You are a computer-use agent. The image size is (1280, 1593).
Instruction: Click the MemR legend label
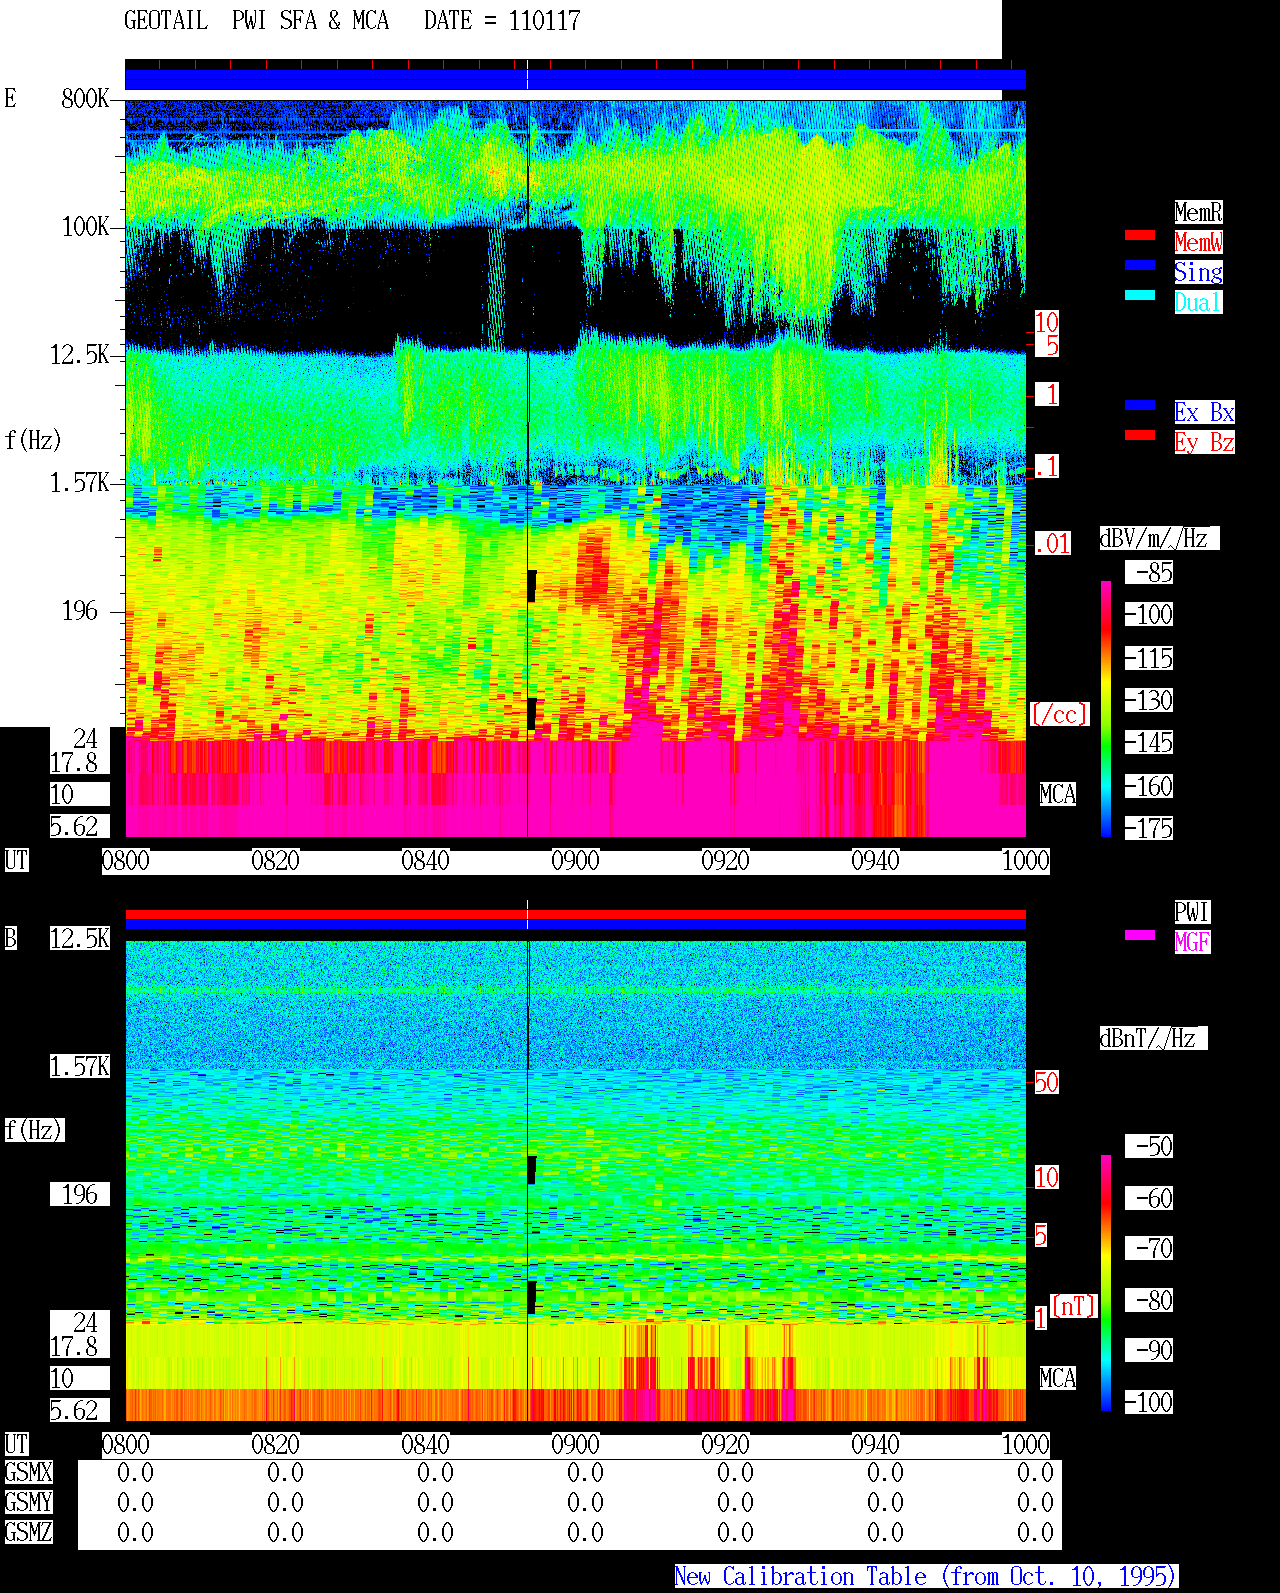coord(1198,212)
